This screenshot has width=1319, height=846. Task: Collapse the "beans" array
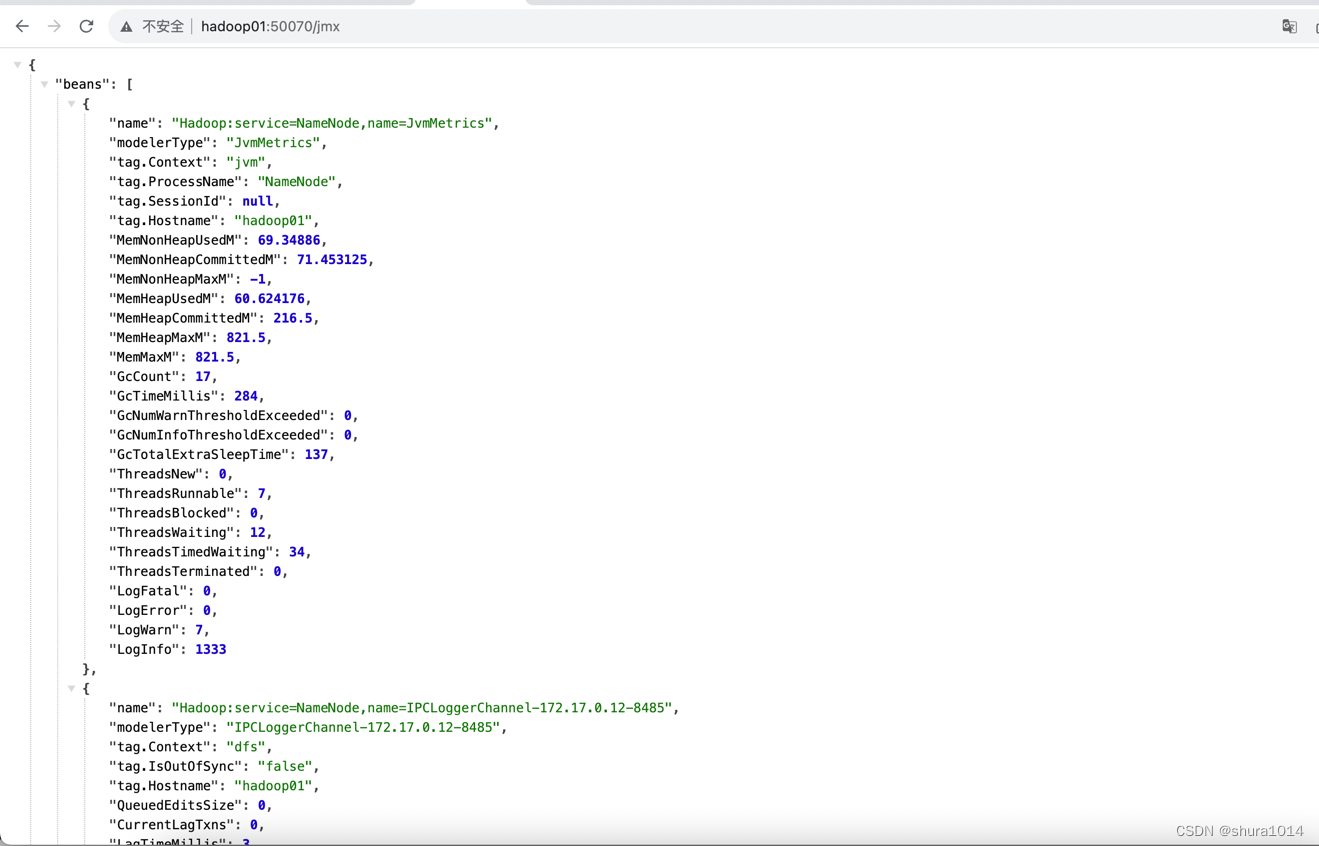pyautogui.click(x=44, y=84)
